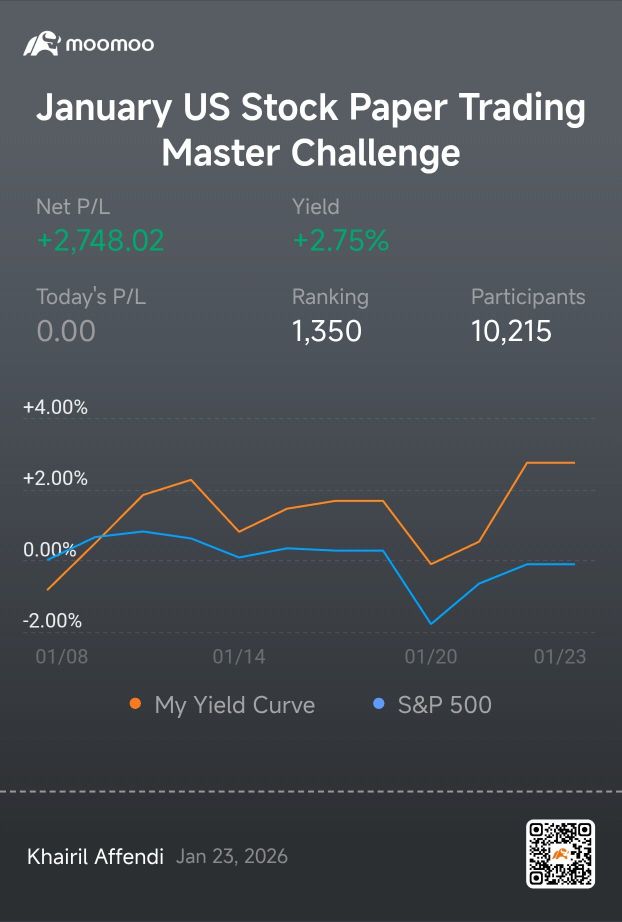Tap the moomoo bull logo icon
Image resolution: width=622 pixels, height=922 pixels.
[41, 44]
